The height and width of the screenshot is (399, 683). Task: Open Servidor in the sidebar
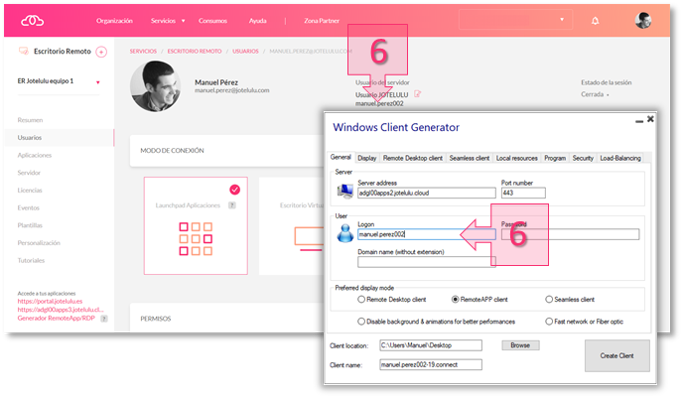coord(29,172)
